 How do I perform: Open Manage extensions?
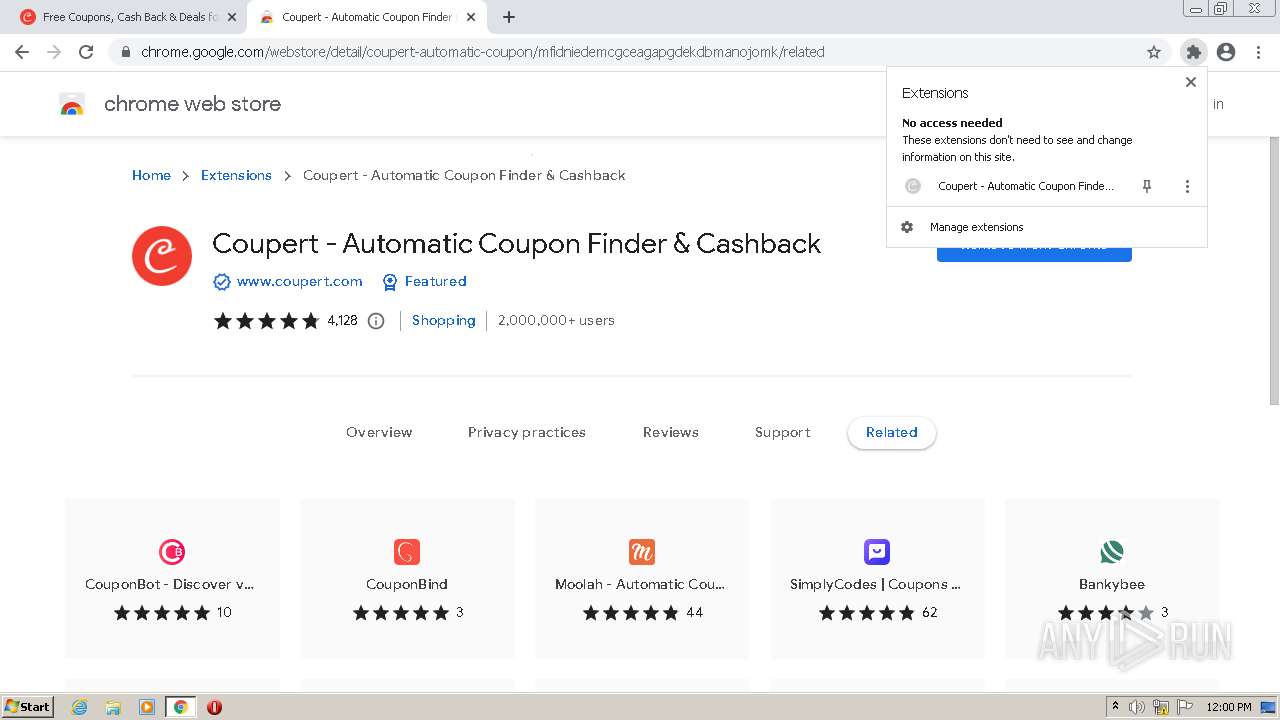(x=1046, y=227)
